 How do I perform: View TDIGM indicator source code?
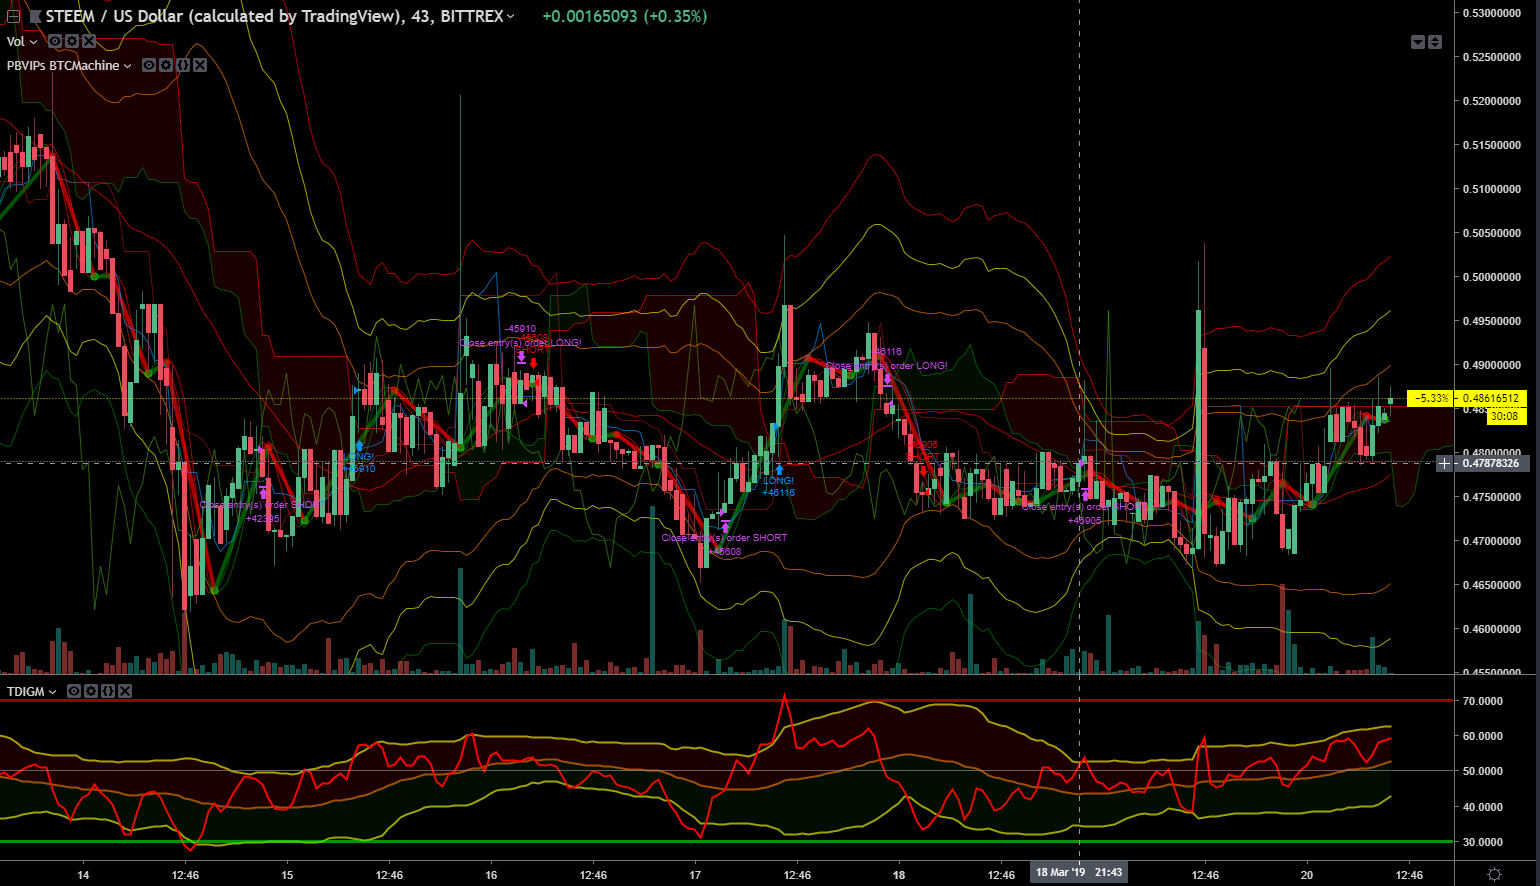108,691
